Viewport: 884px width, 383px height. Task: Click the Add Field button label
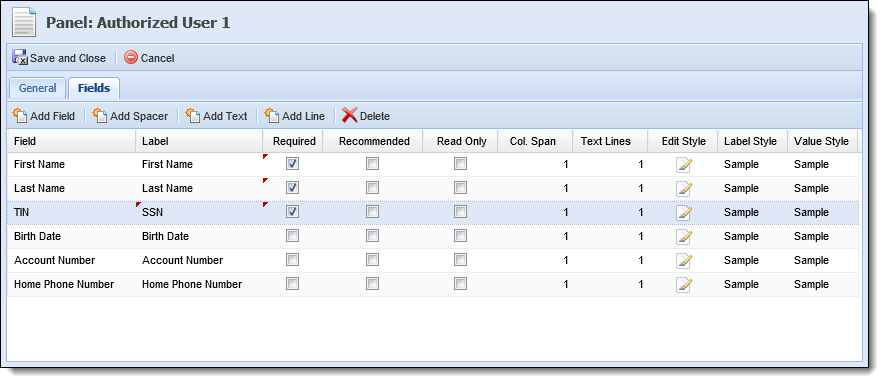[52, 116]
